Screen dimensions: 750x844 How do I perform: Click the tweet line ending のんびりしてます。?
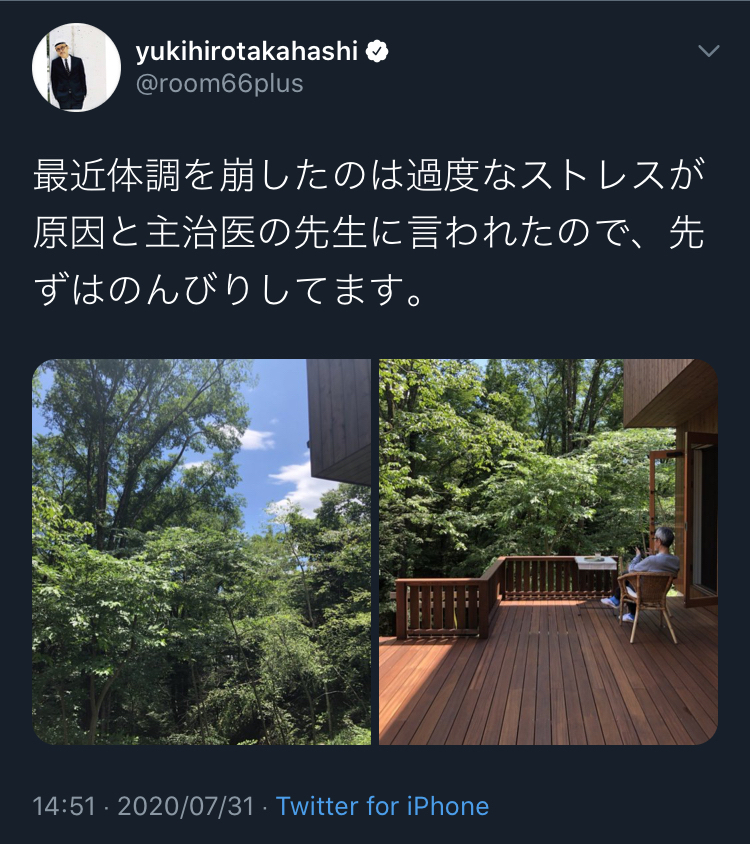[228, 290]
